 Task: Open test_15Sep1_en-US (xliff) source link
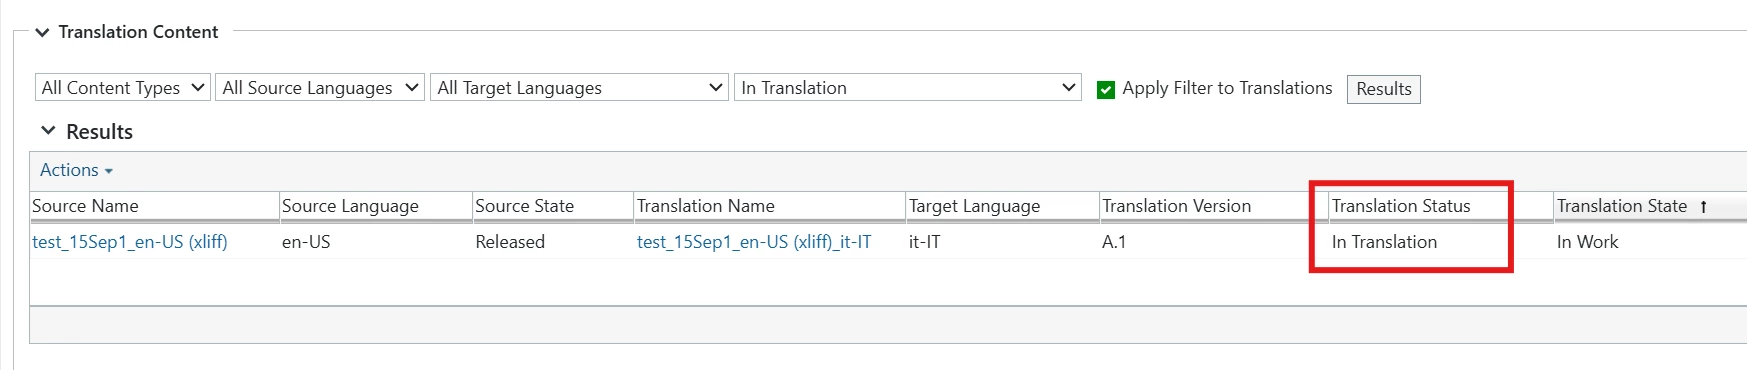click(x=130, y=242)
